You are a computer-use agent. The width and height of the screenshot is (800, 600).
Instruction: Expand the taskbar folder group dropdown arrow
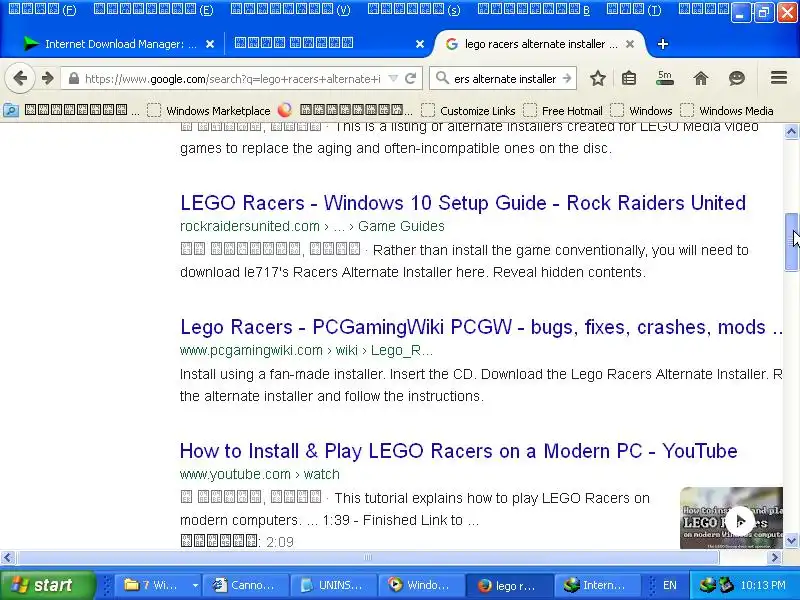(195, 585)
